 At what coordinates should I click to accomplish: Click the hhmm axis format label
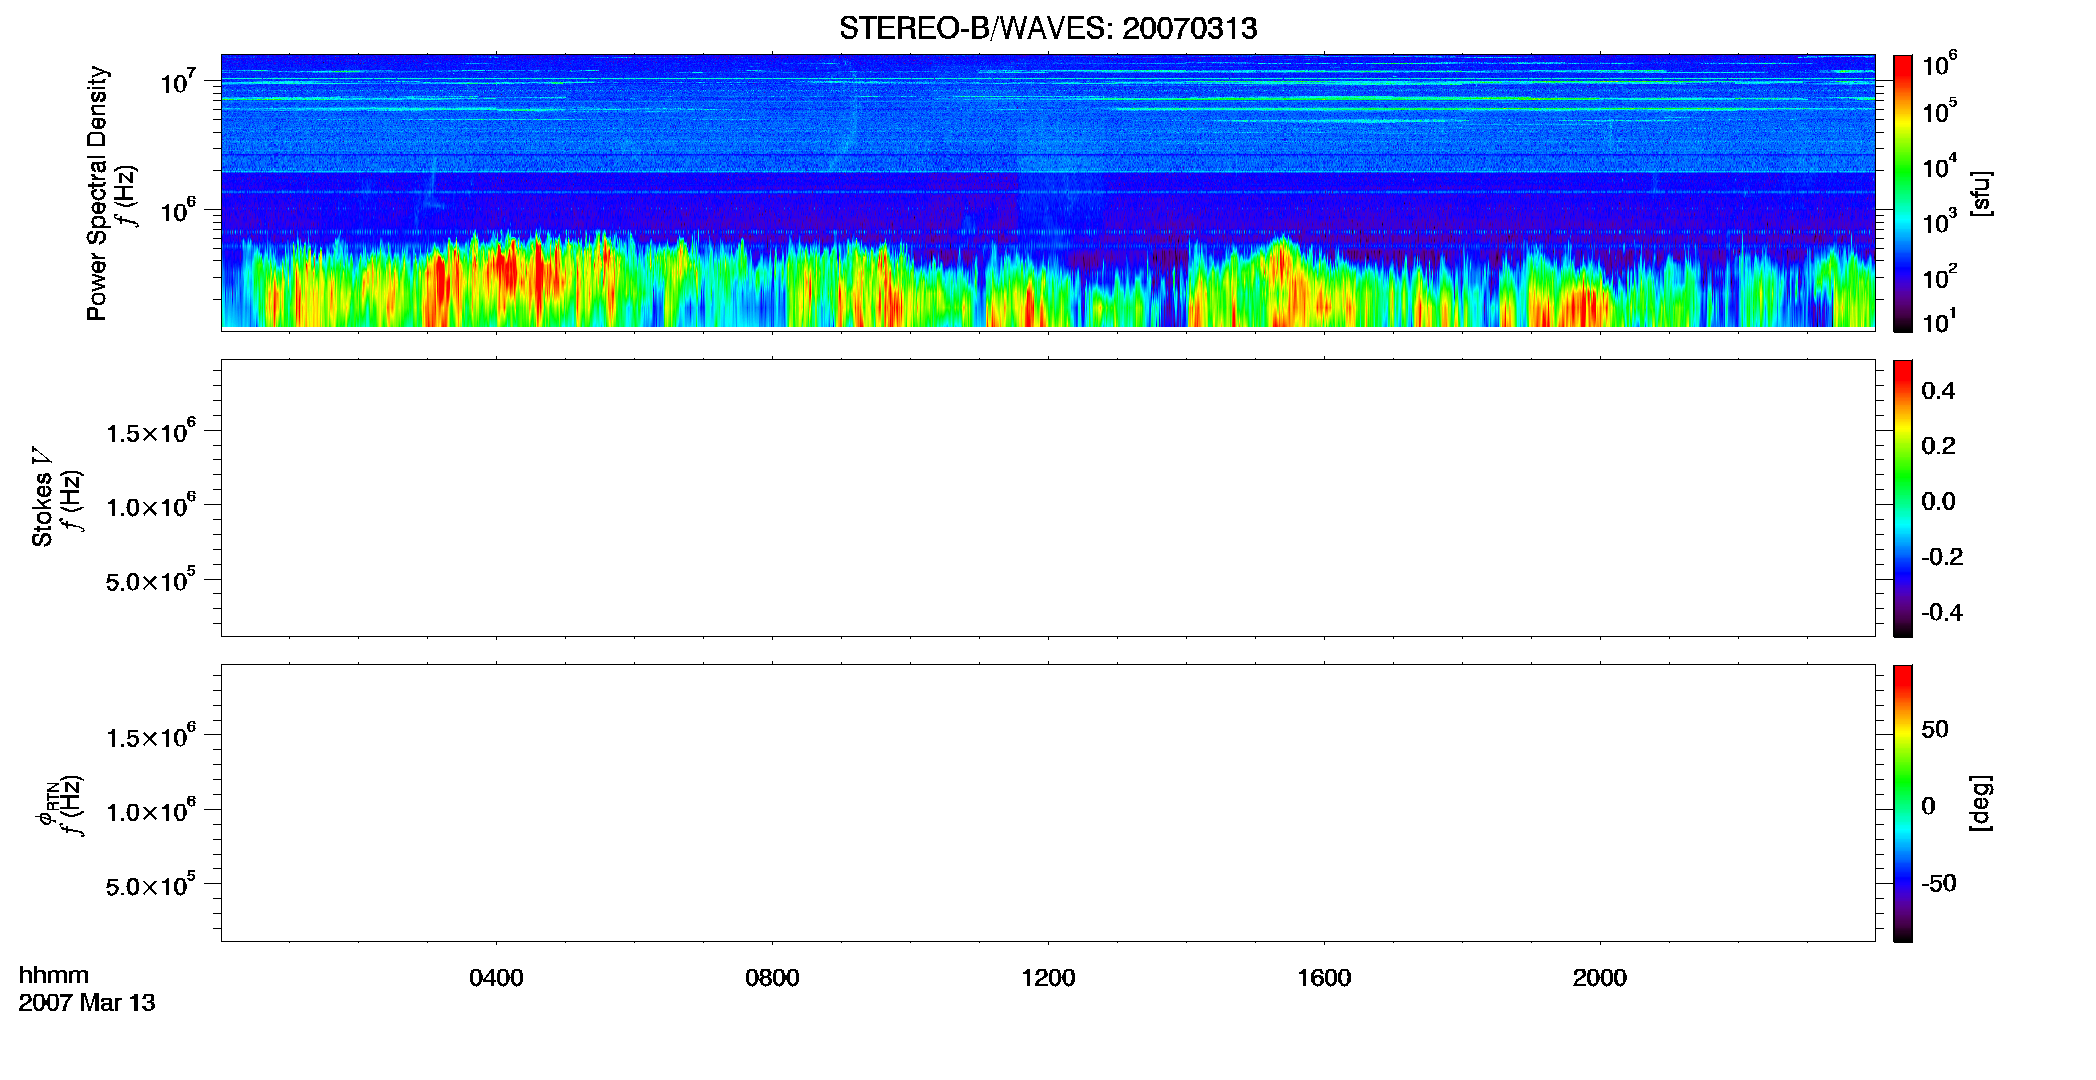tap(54, 975)
